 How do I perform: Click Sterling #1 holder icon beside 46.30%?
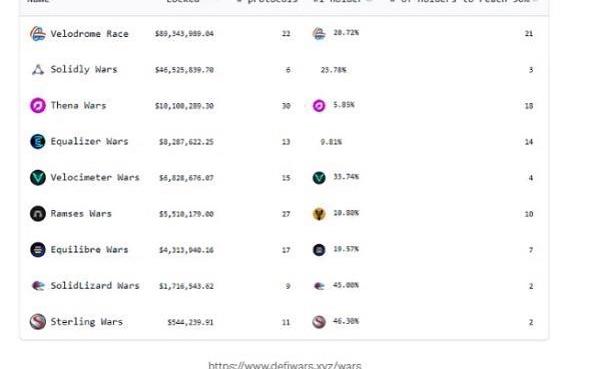point(319,322)
